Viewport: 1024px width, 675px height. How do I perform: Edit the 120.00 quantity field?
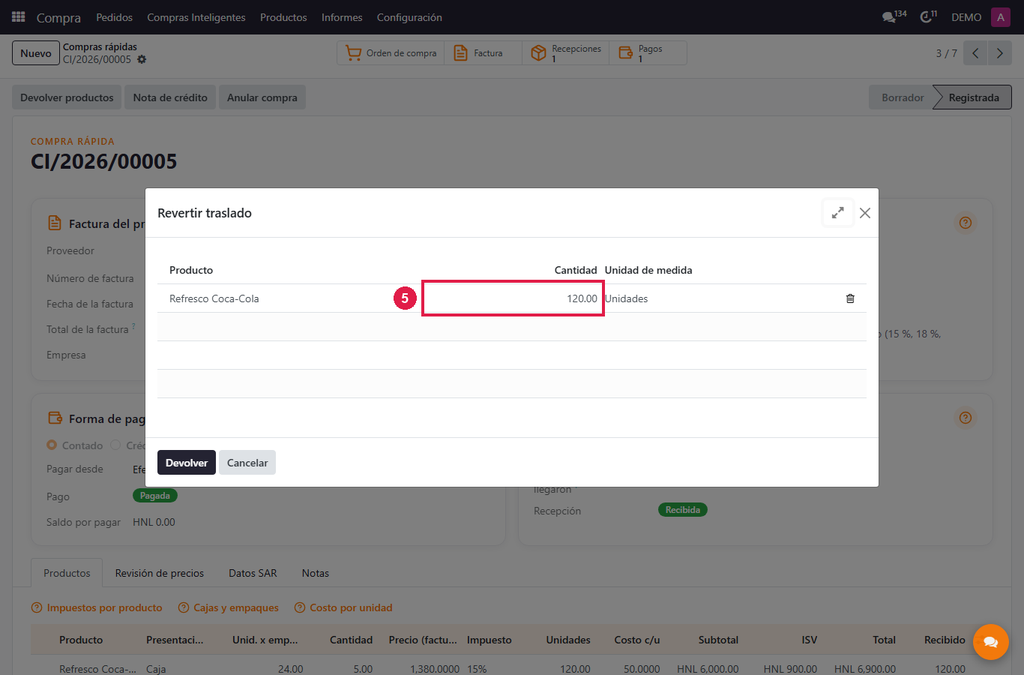click(513, 298)
